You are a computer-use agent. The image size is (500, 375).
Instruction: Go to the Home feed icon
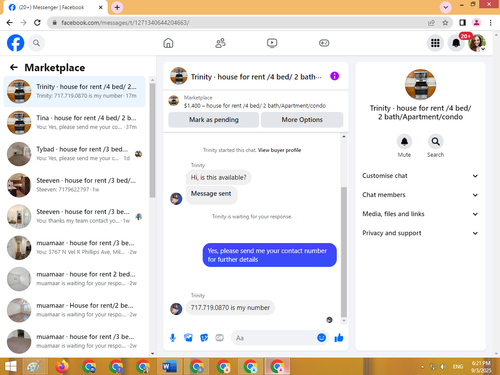(x=168, y=43)
